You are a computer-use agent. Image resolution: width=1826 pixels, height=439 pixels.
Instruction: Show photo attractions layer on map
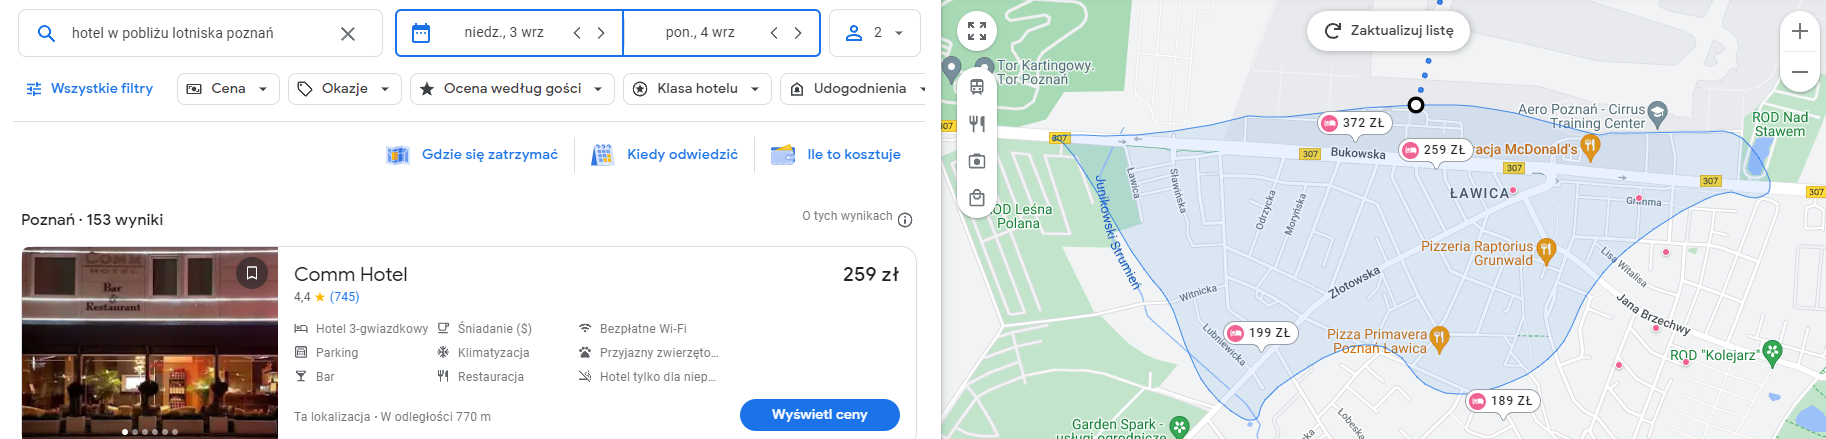977,161
